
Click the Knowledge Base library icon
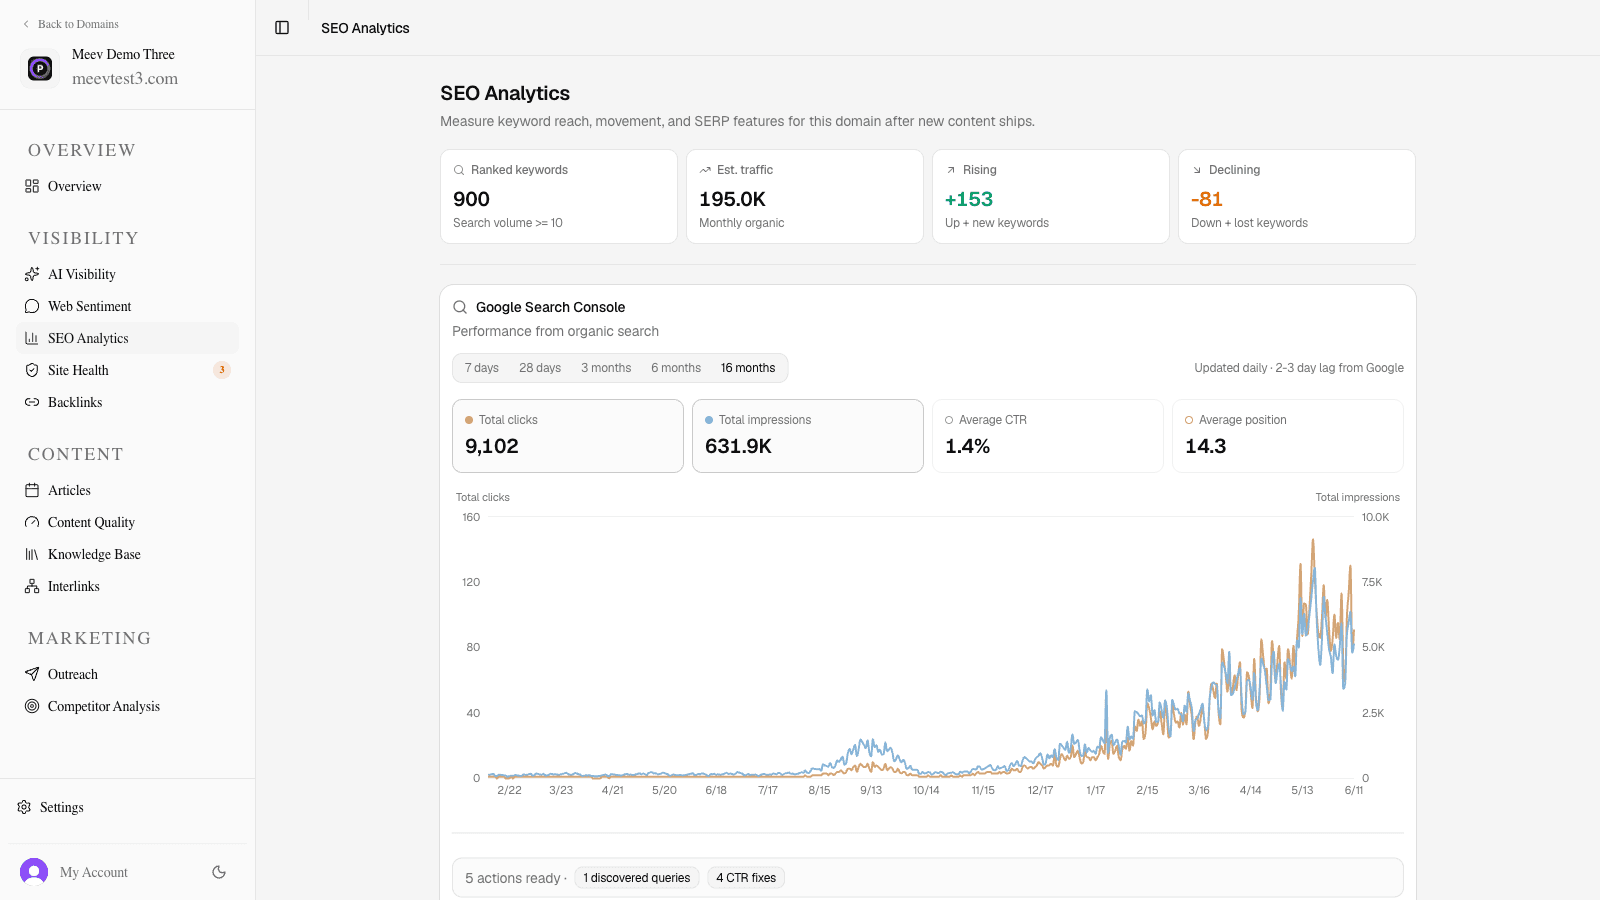[x=32, y=554]
